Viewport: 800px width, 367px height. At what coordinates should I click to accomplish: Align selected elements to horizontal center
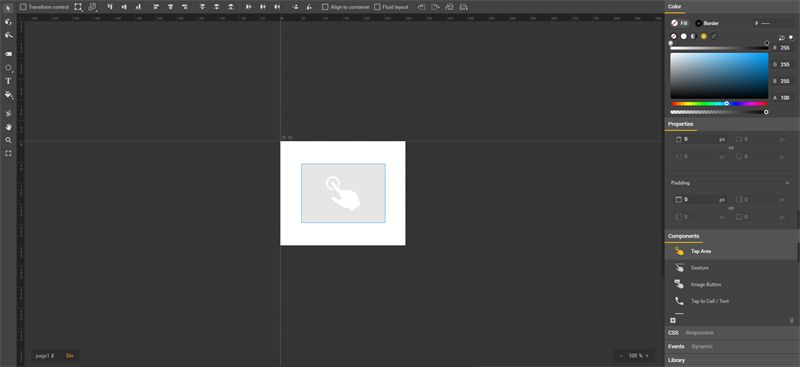point(170,7)
